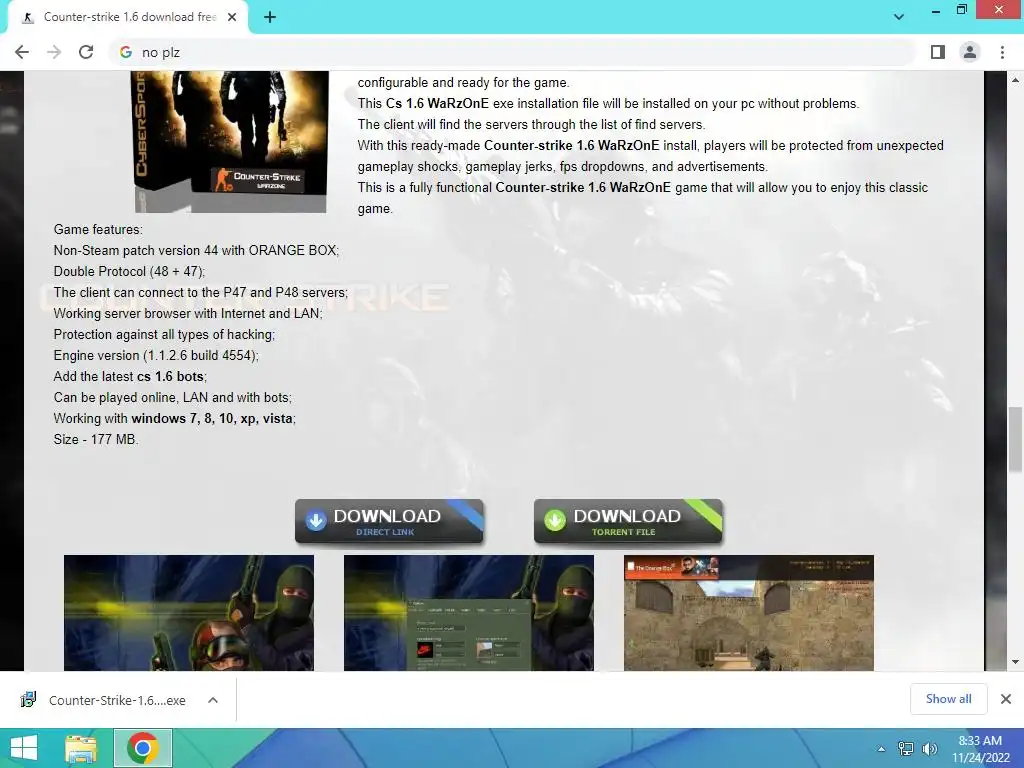Reload the page with the refresh icon
1024x768 pixels.
pos(86,52)
